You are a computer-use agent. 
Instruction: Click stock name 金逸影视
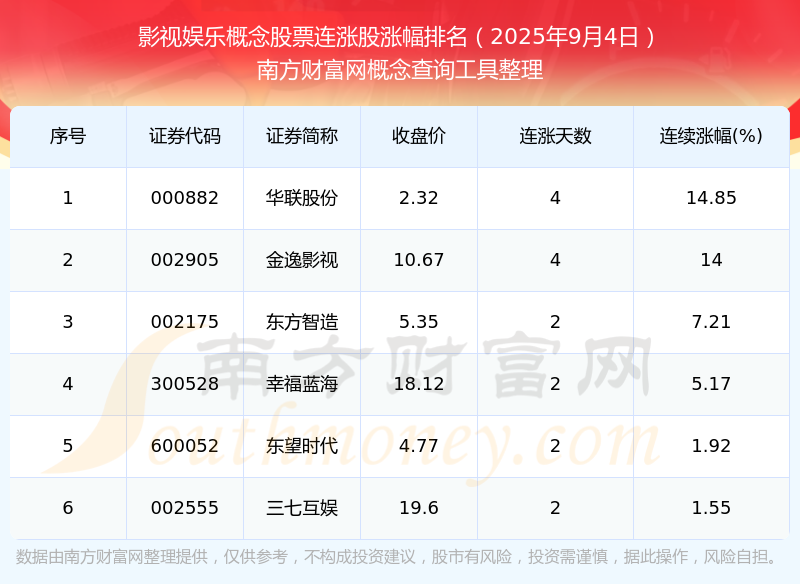[x=302, y=260]
